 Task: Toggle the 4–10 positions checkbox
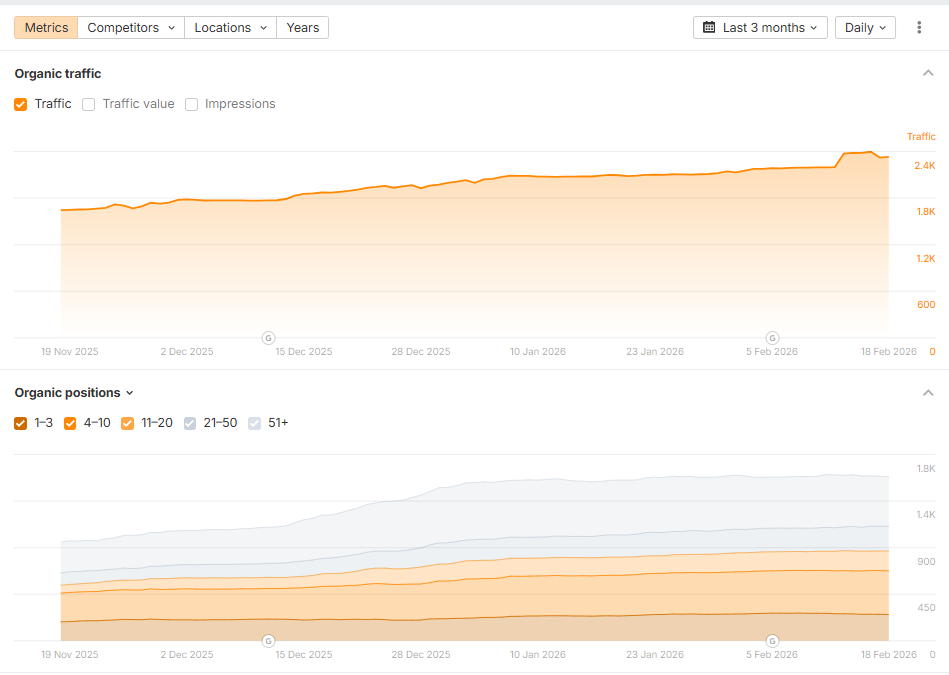[x=70, y=423]
